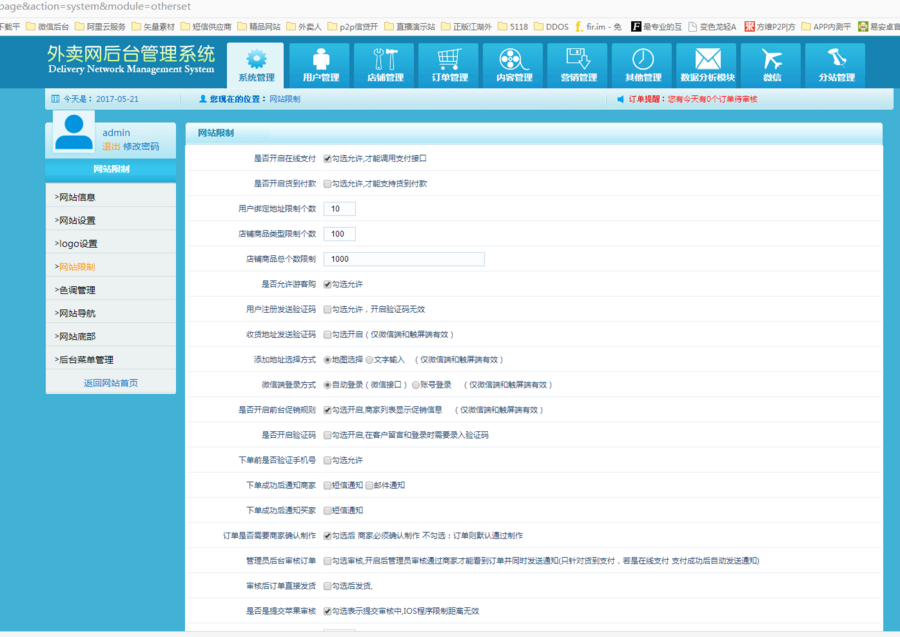Open 其他管理 clock icon module
The height and width of the screenshot is (637, 900).
click(643, 65)
